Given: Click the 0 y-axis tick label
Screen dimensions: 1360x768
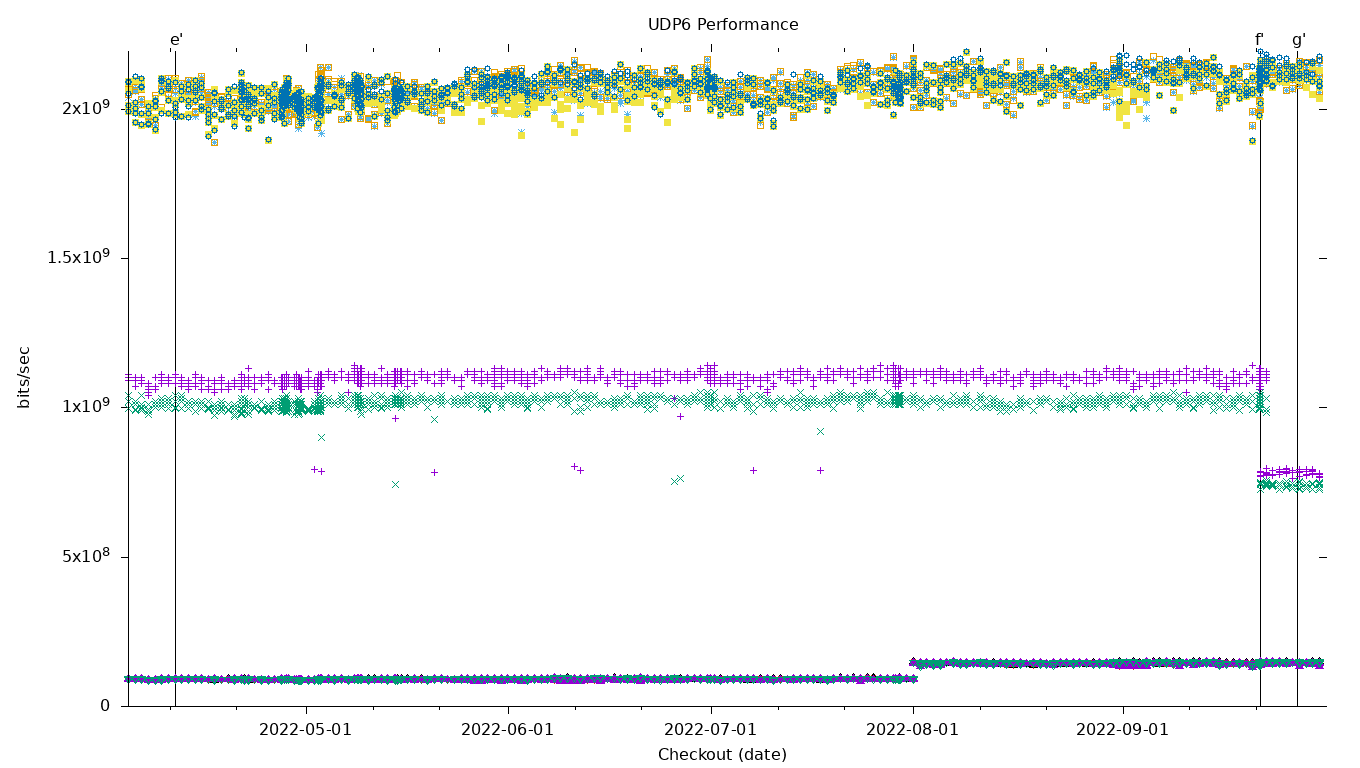Looking at the screenshot, I should coord(104,705).
